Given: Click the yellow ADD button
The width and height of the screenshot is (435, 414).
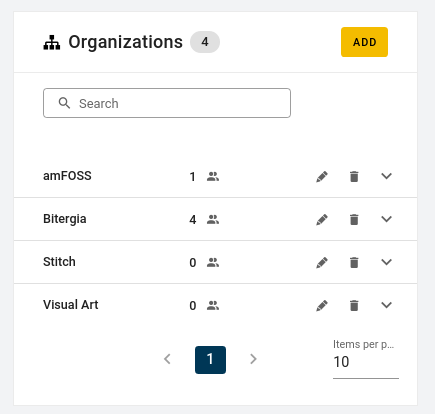Looking at the screenshot, I should coord(364,42).
